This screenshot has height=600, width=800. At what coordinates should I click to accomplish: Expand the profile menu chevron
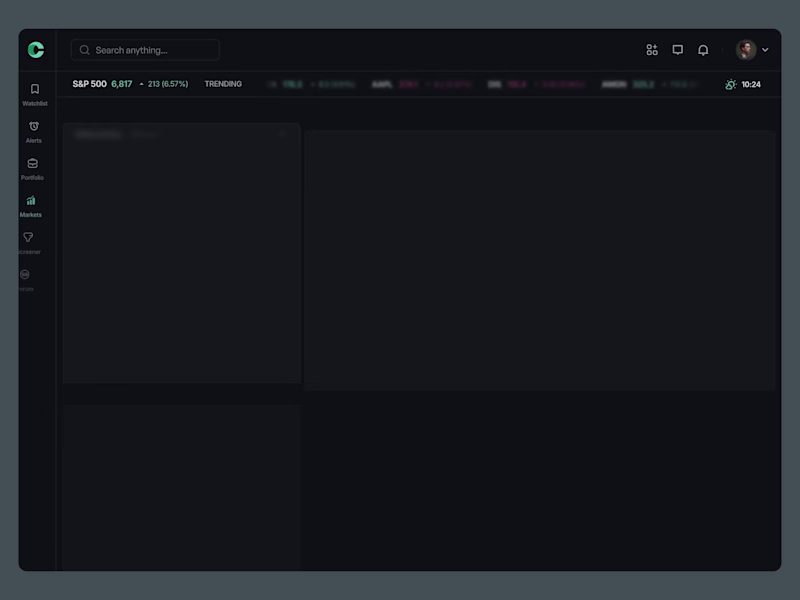pos(765,50)
